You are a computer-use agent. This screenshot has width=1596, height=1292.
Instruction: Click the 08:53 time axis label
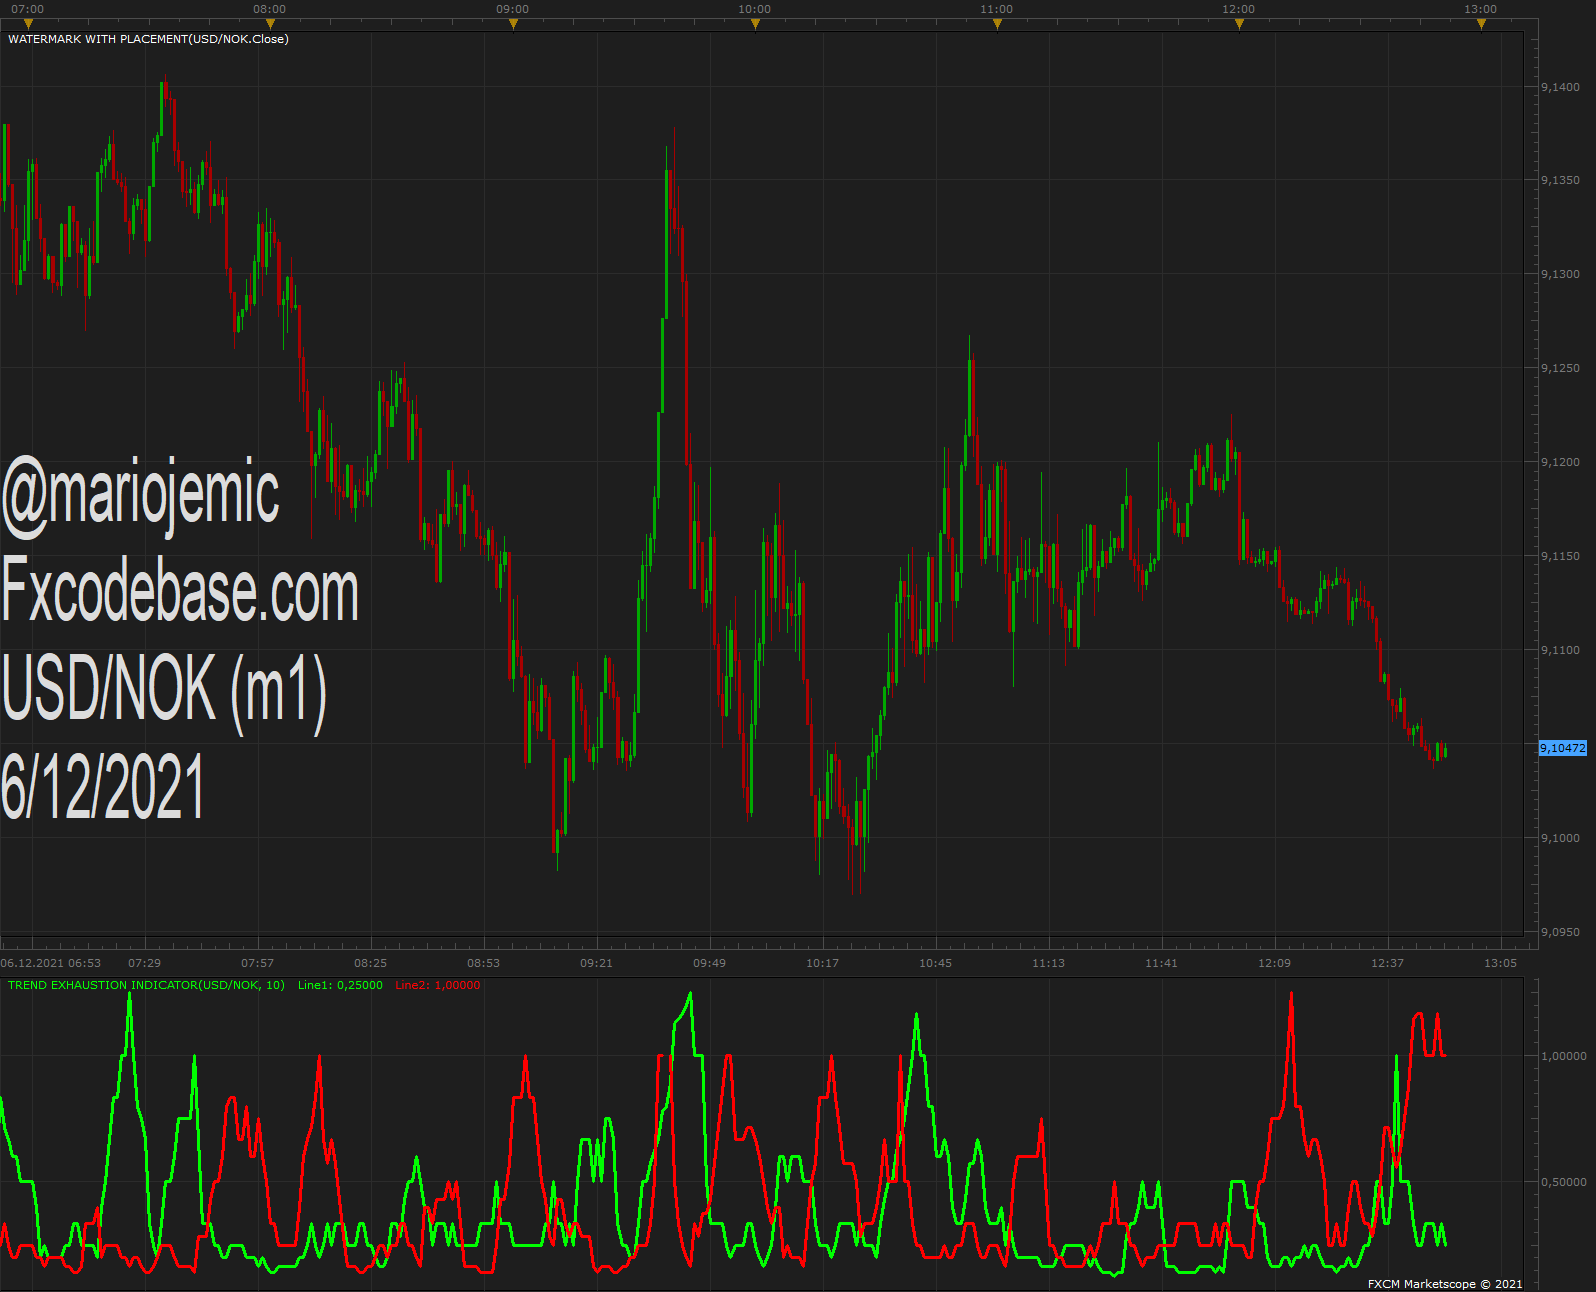click(x=483, y=963)
